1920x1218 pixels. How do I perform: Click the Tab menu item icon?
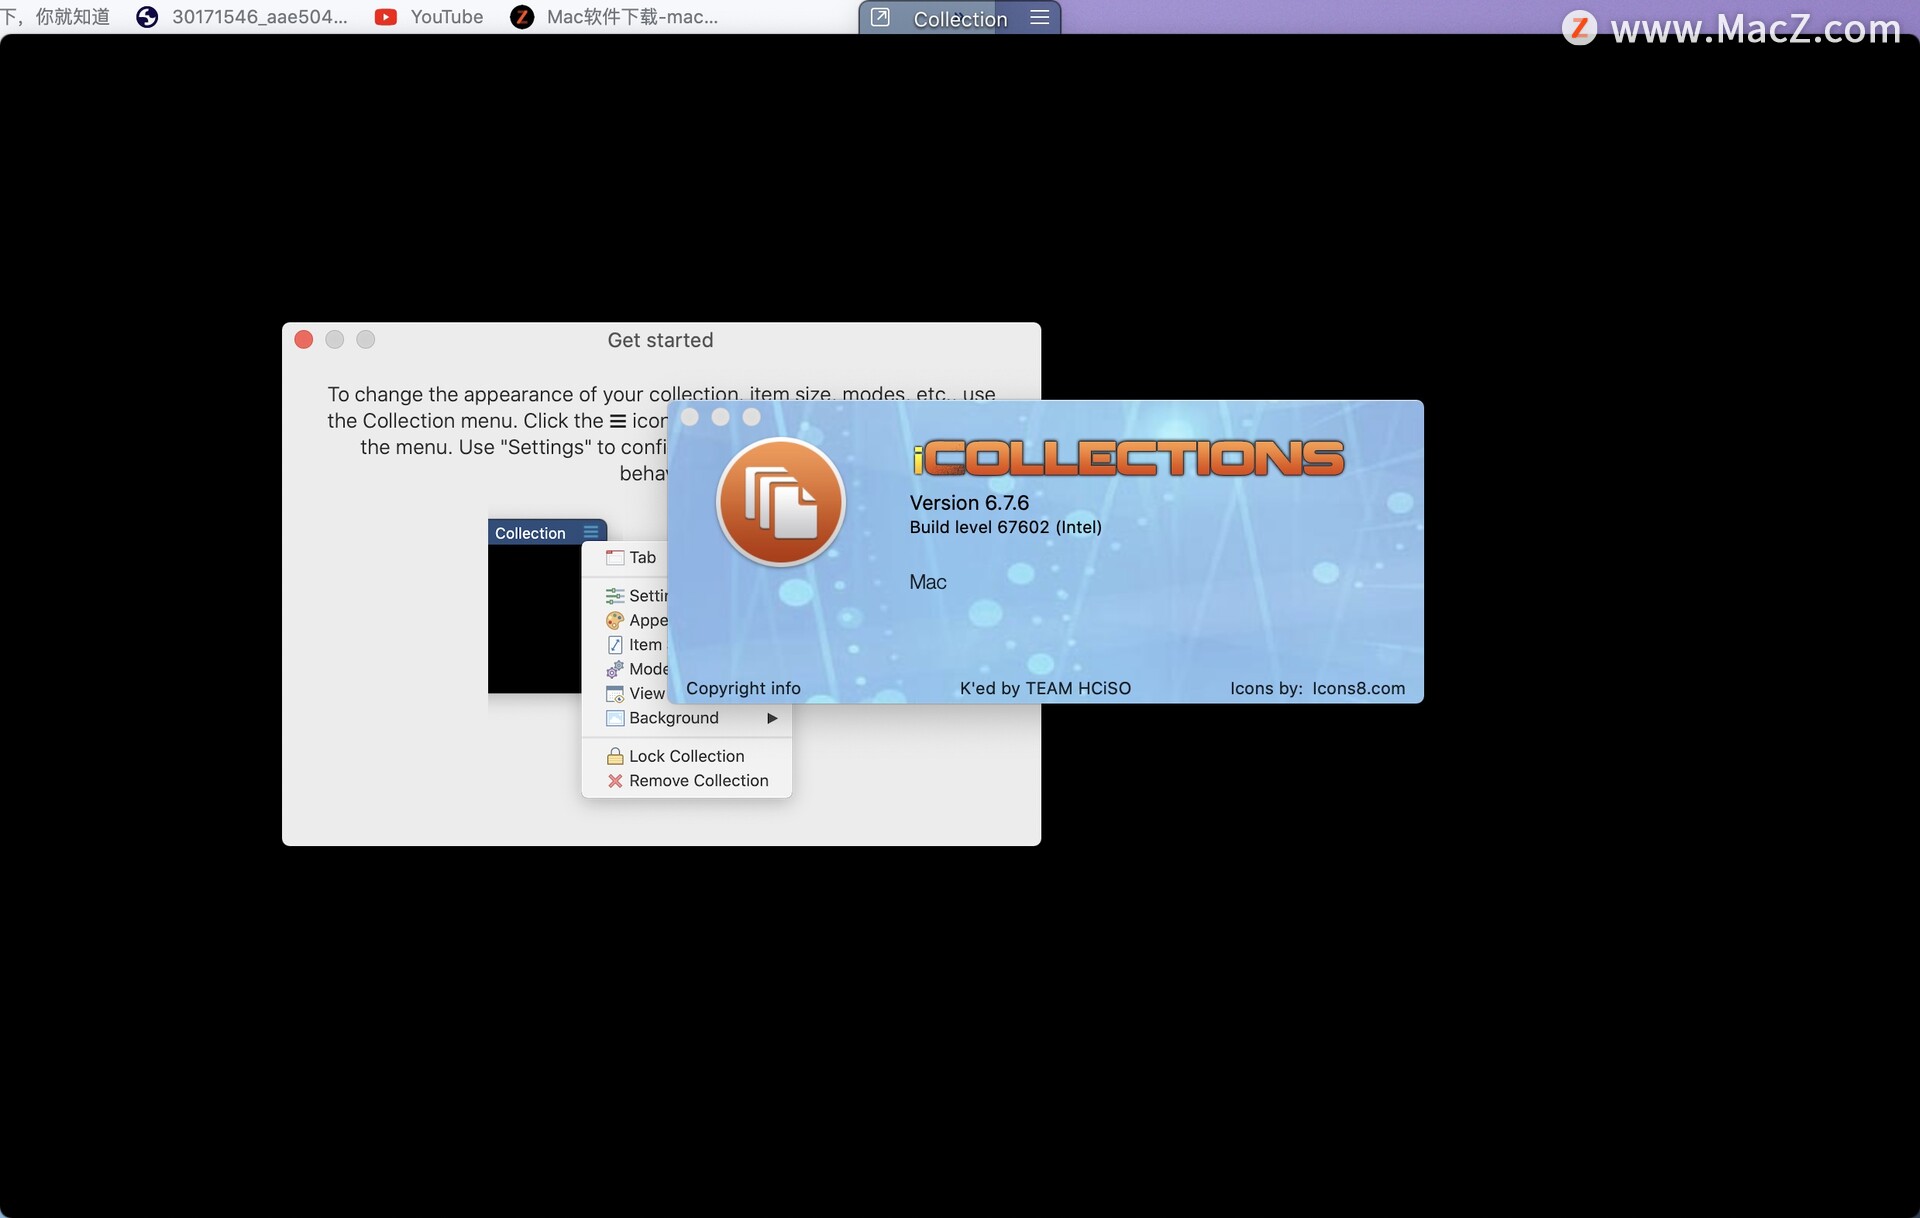pyautogui.click(x=614, y=557)
